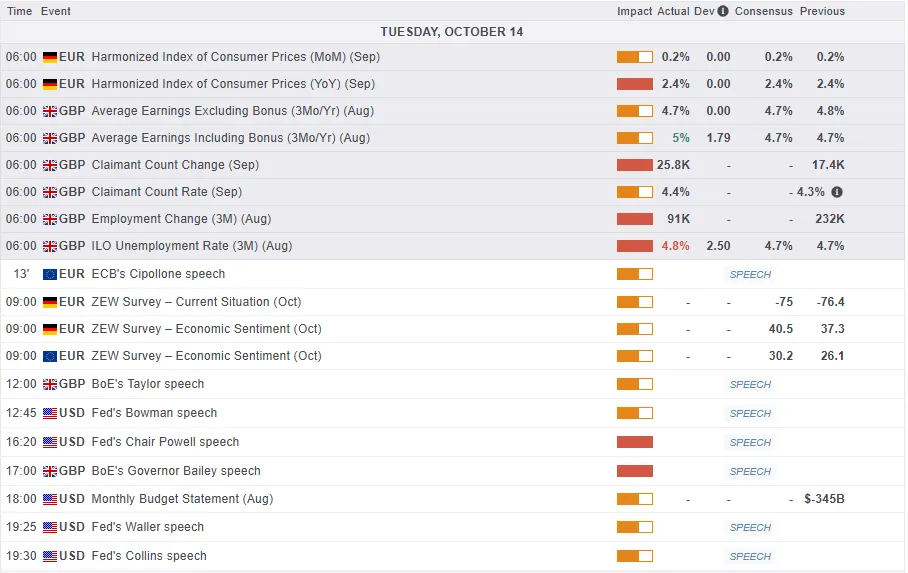Viewport: 908px width, 573px height.
Task: Open the SPEECH badge for BoE's Taylor speech
Action: click(x=750, y=385)
